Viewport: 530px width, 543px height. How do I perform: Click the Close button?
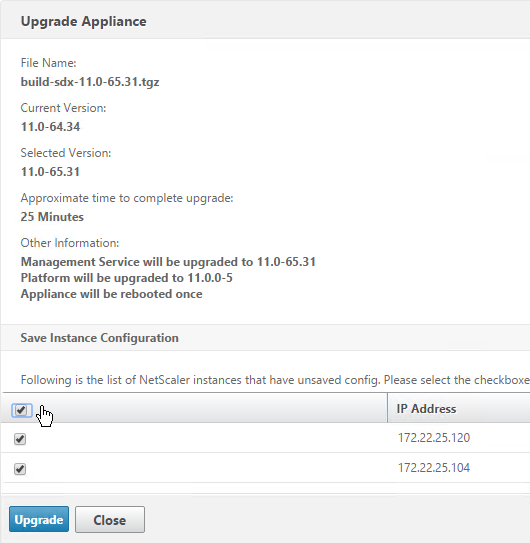[x=110, y=519]
